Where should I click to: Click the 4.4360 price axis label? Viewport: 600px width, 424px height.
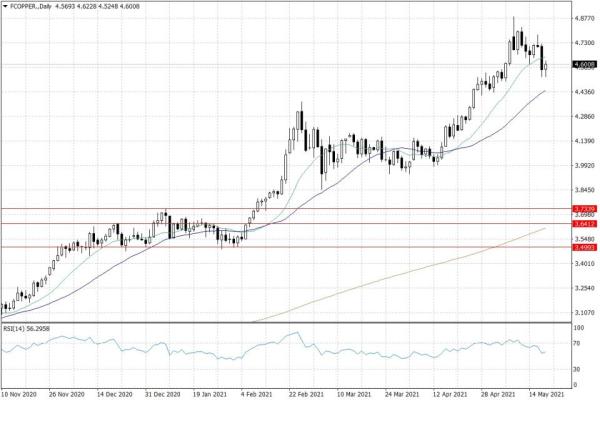pos(584,92)
